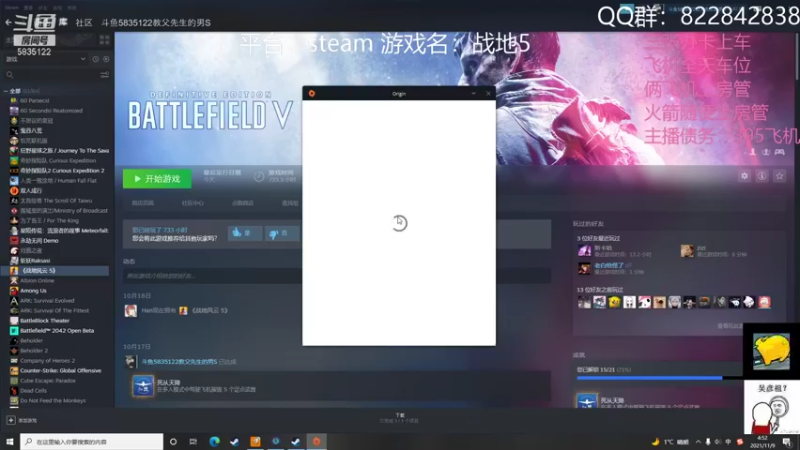Go back using the arrow in Steam header
Screen dimensions: 800x450
pos(8,22)
